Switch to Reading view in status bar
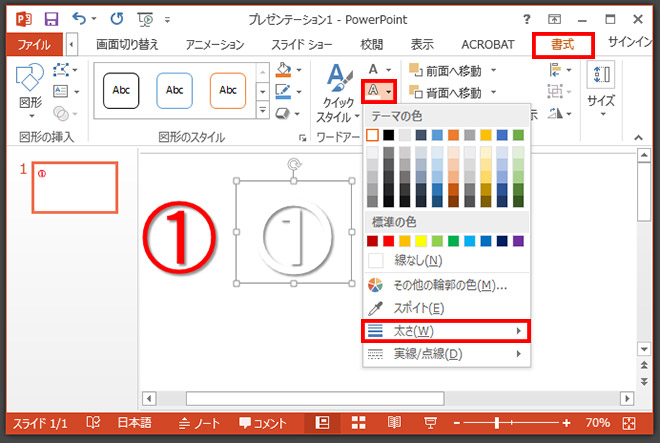 pos(394,423)
